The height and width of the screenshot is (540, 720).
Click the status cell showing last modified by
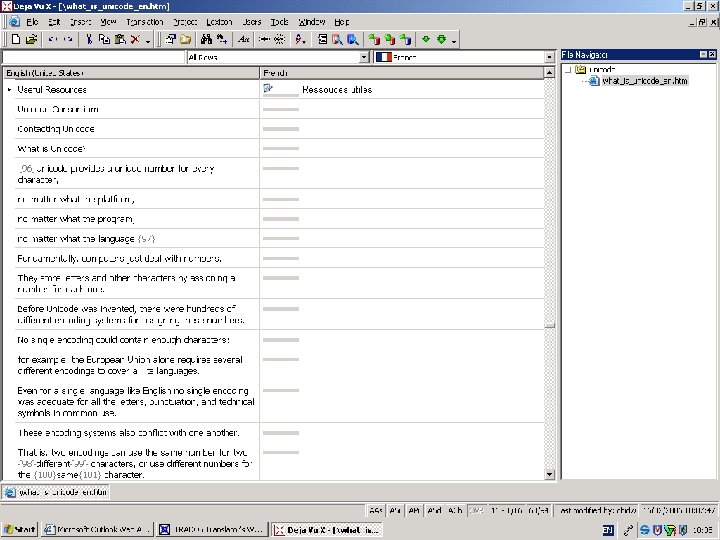click(x=596, y=510)
